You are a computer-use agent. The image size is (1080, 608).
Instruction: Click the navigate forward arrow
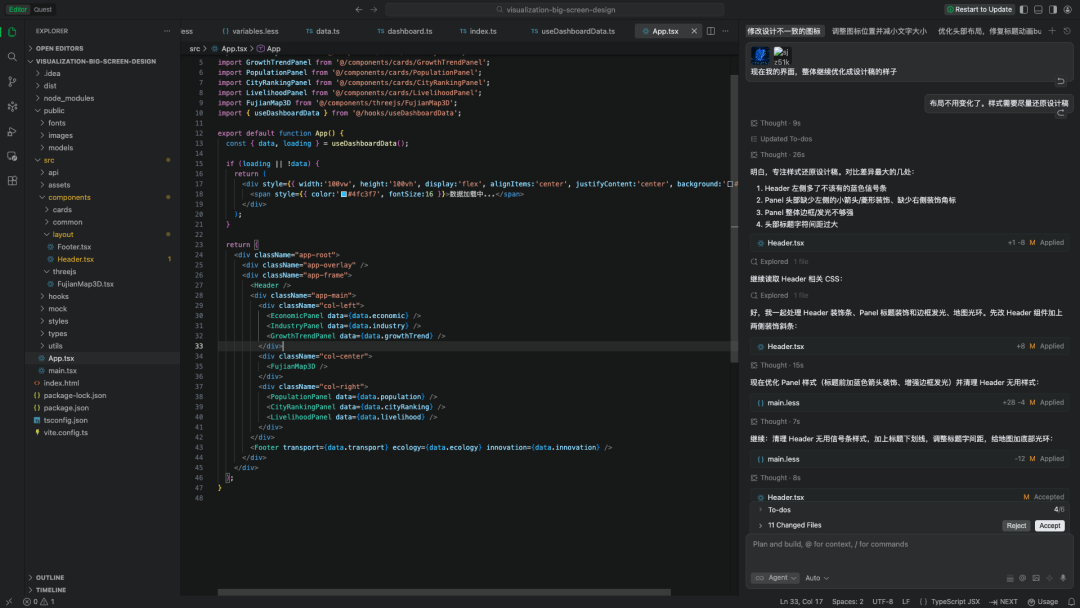374,10
